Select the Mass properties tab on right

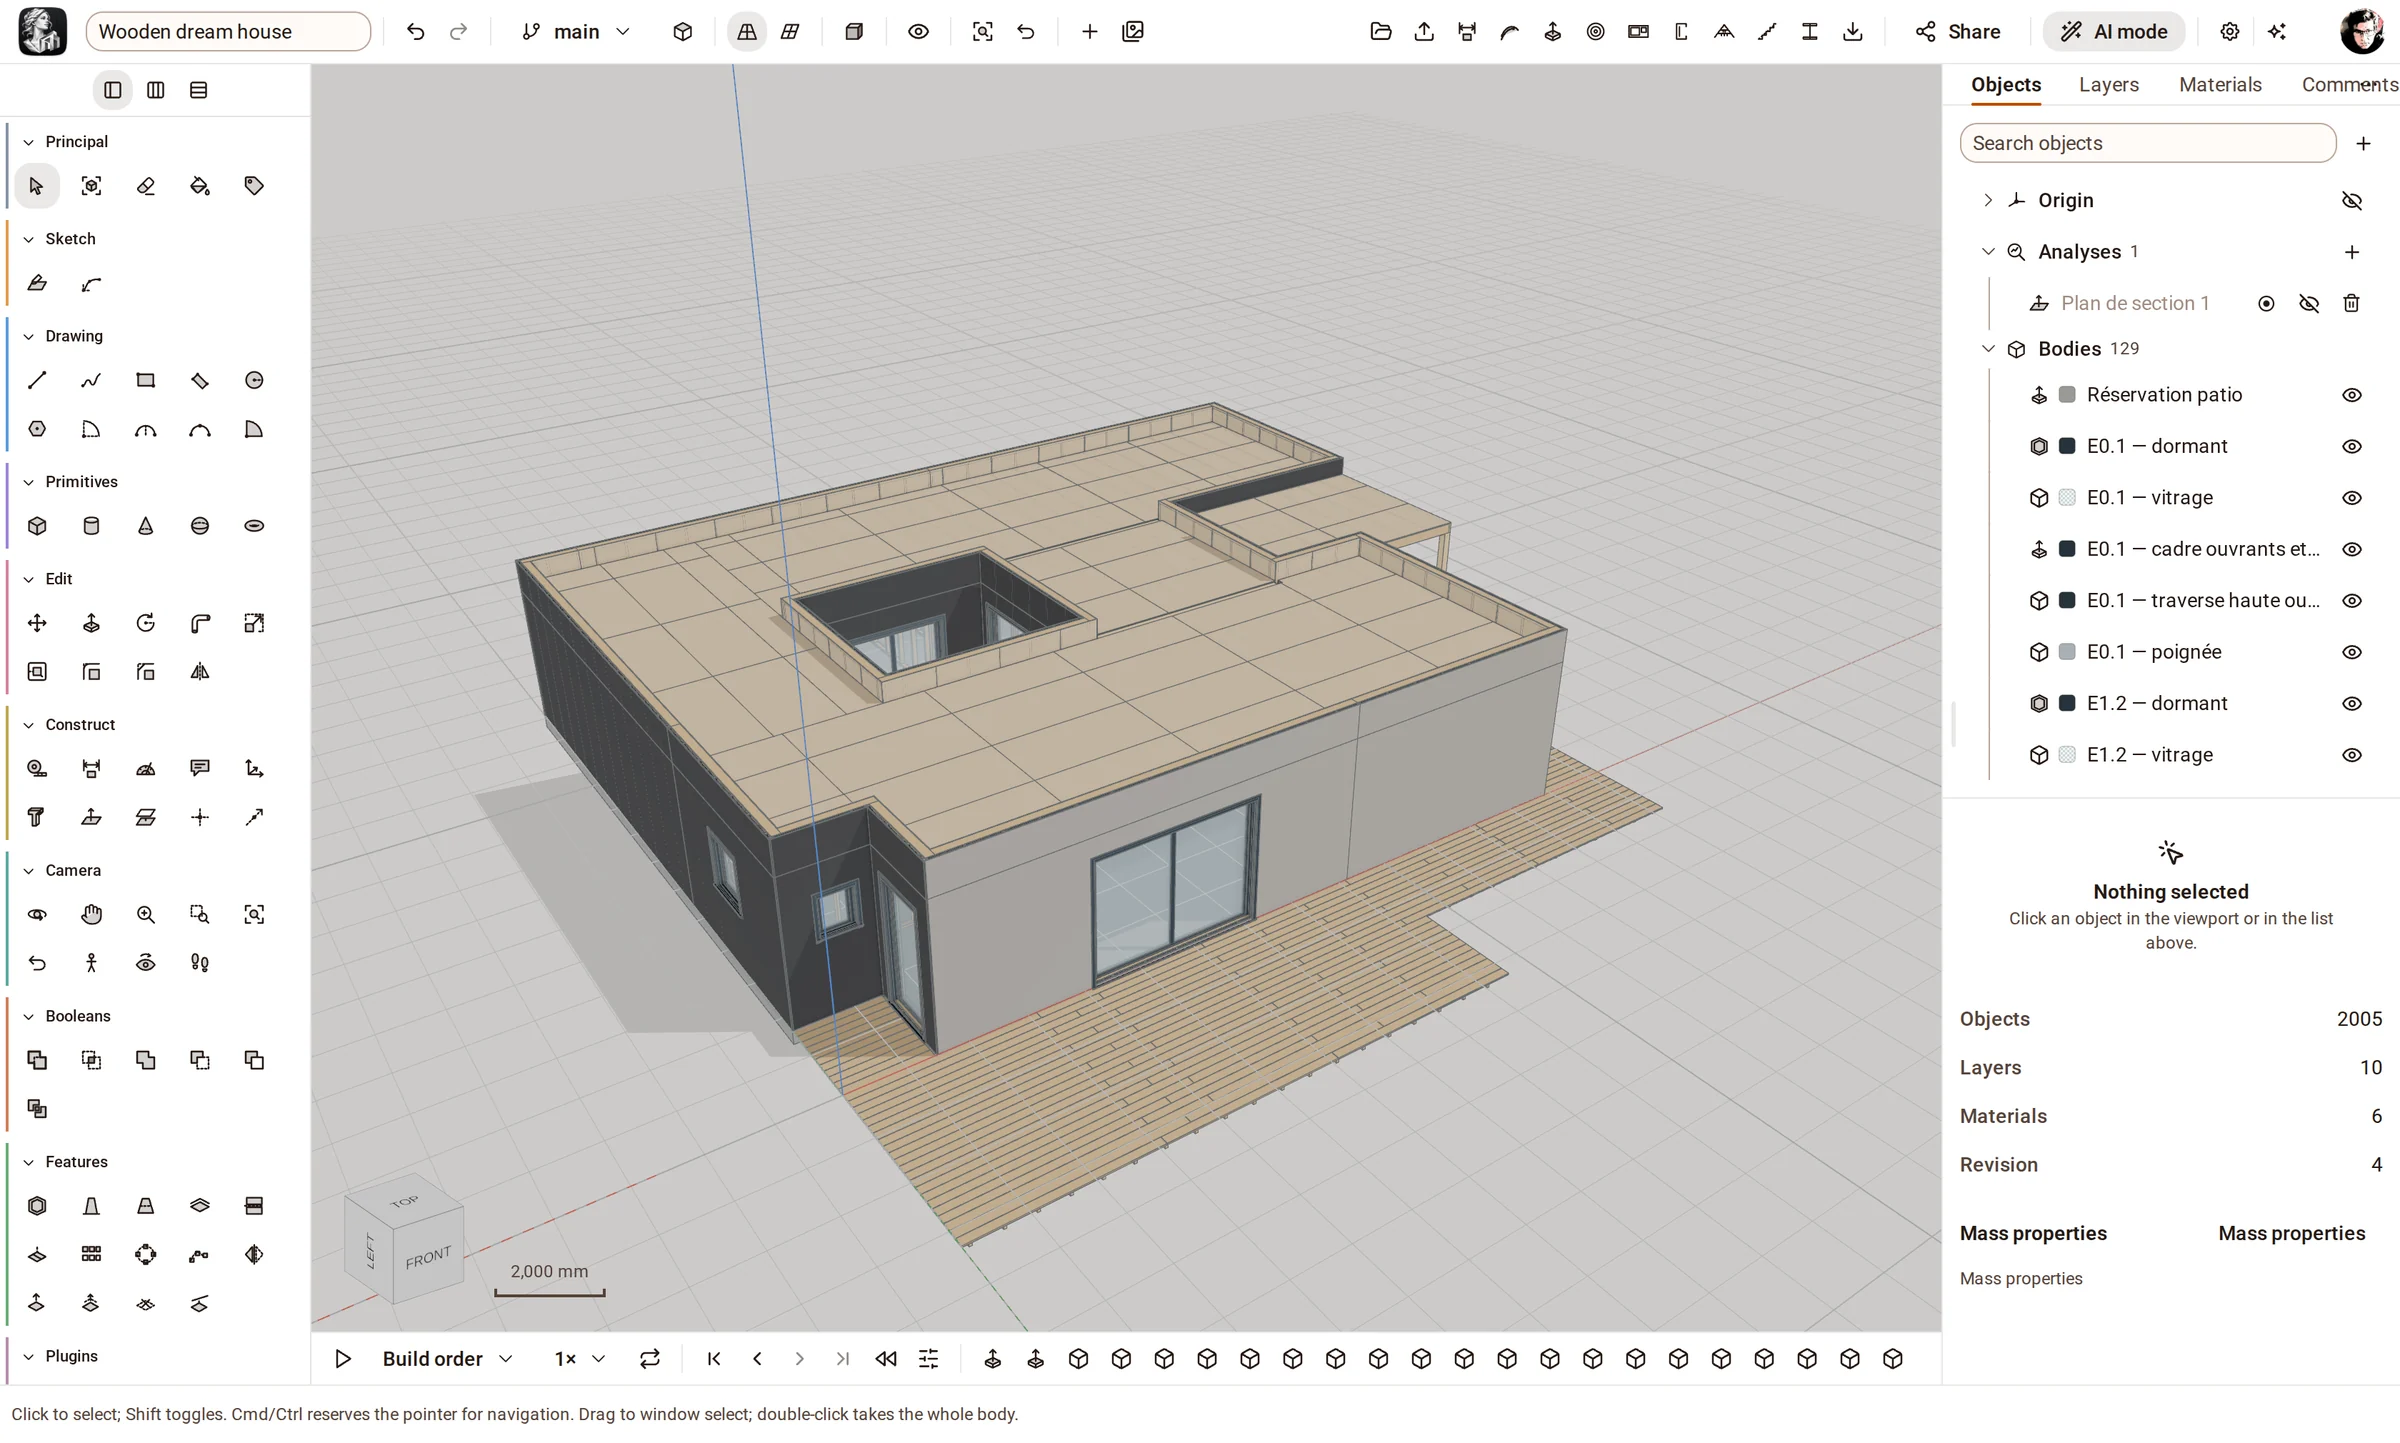click(2291, 1233)
